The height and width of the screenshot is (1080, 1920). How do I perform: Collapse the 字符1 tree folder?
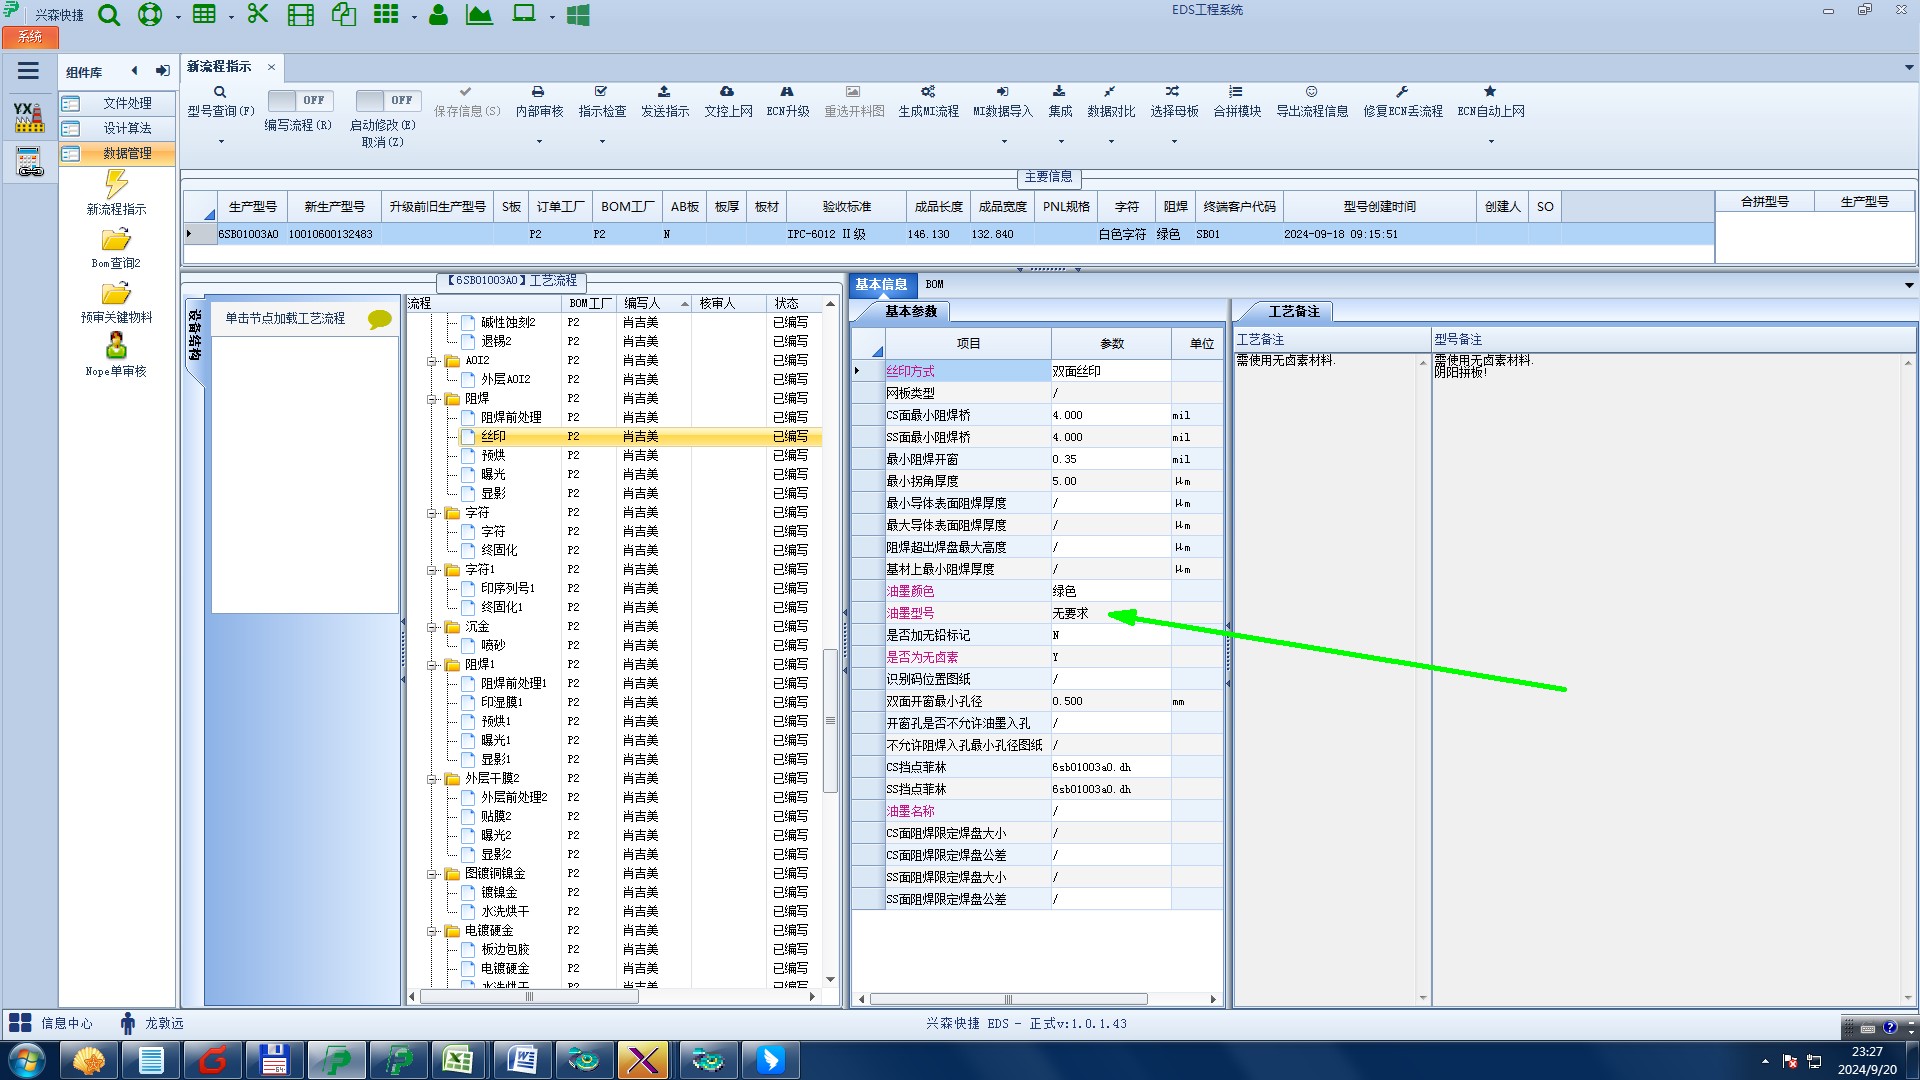tap(433, 570)
